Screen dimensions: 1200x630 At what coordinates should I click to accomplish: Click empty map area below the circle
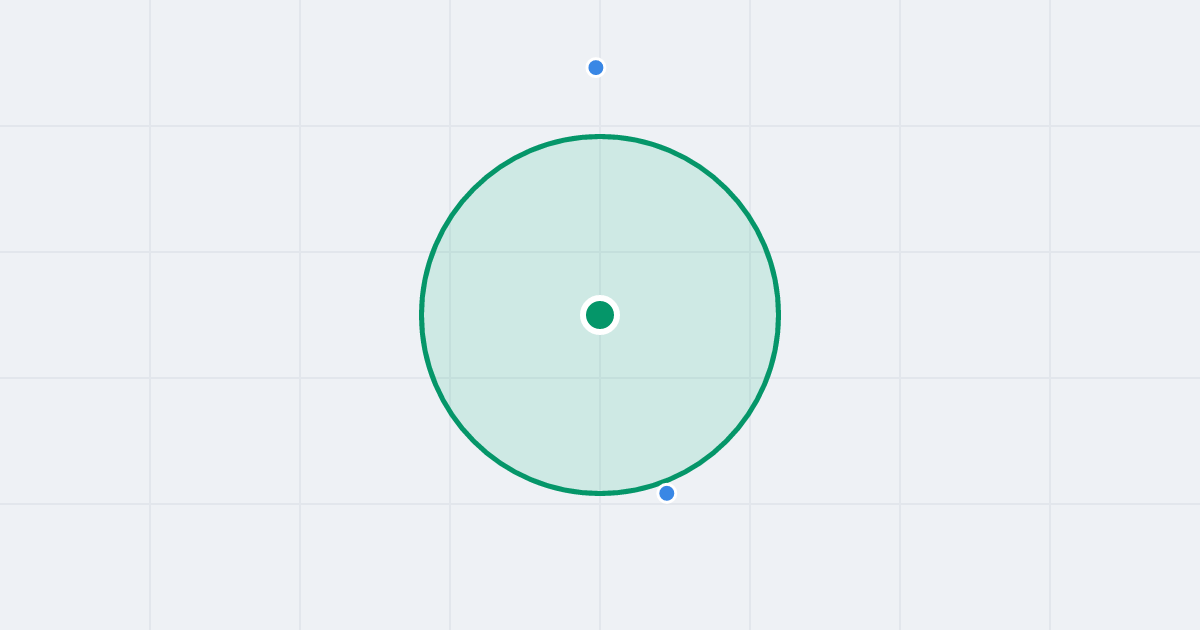(600, 565)
